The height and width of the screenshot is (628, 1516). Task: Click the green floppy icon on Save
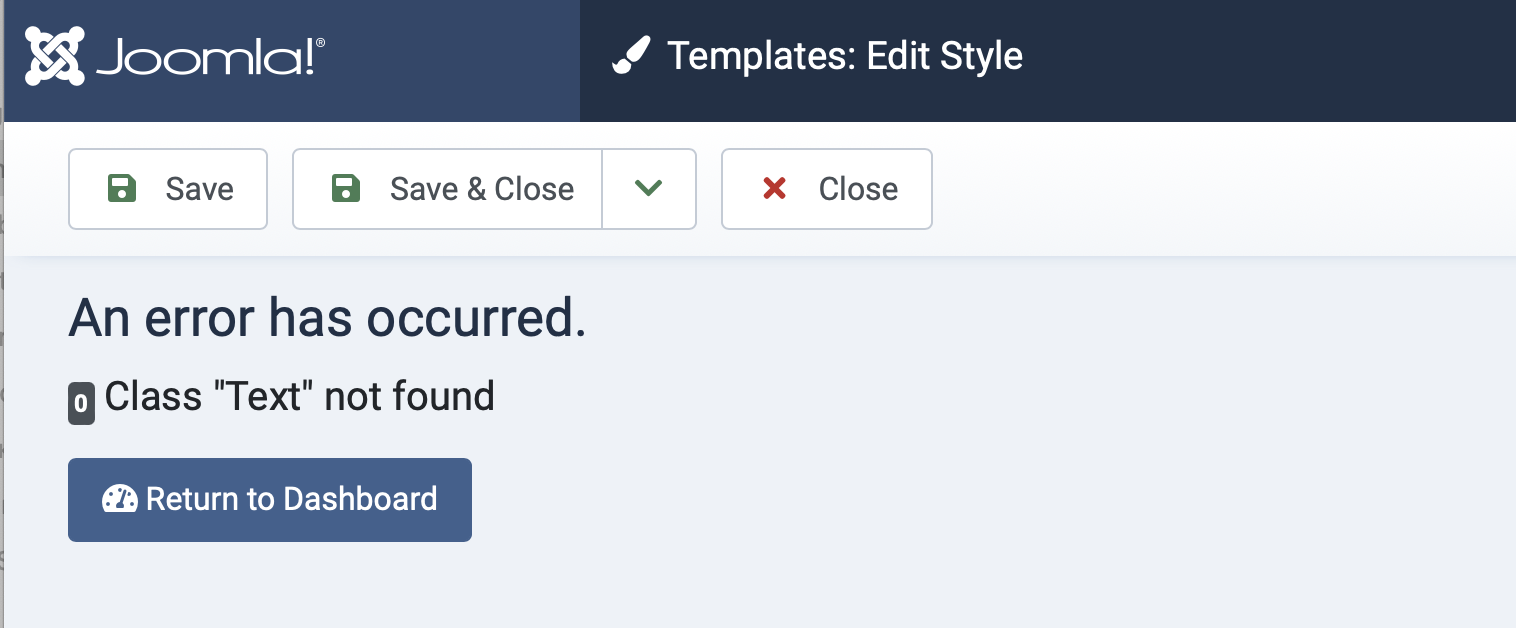point(122,188)
